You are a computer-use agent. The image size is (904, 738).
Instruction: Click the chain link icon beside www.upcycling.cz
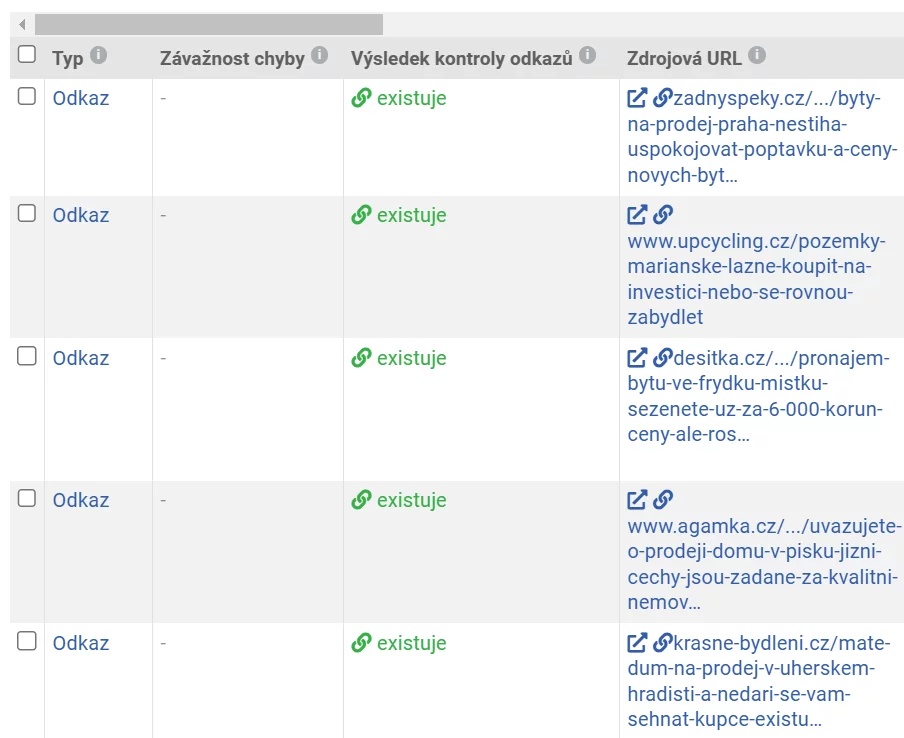pyautogui.click(x=662, y=214)
